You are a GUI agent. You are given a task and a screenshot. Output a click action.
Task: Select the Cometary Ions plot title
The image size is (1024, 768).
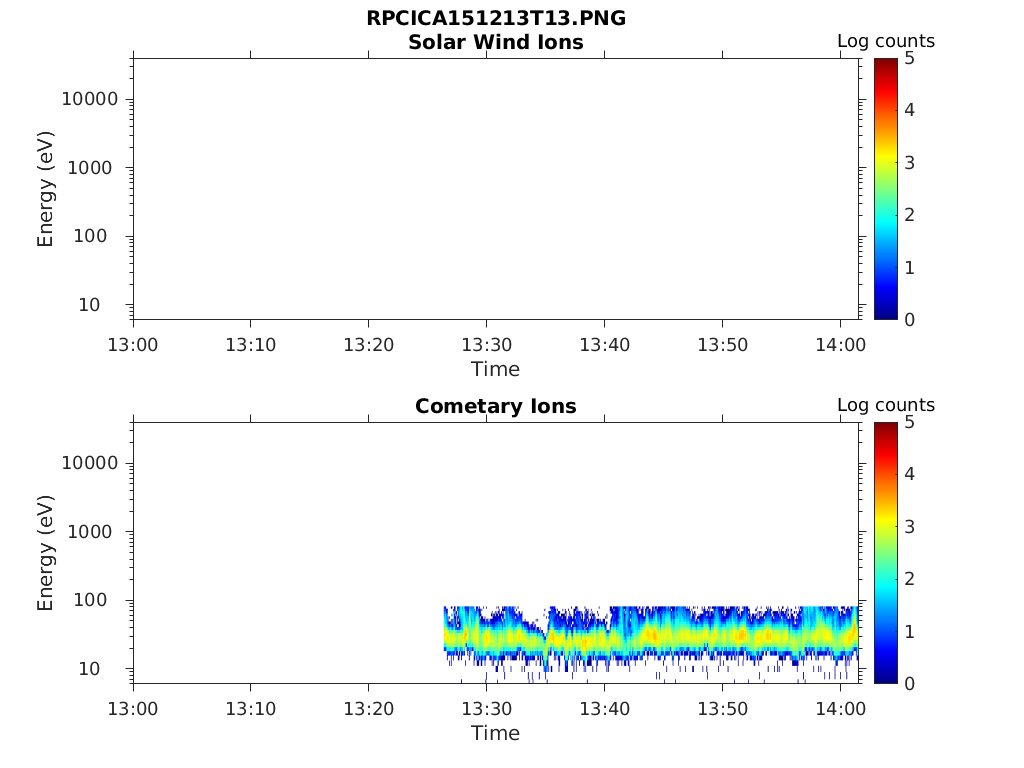(496, 406)
